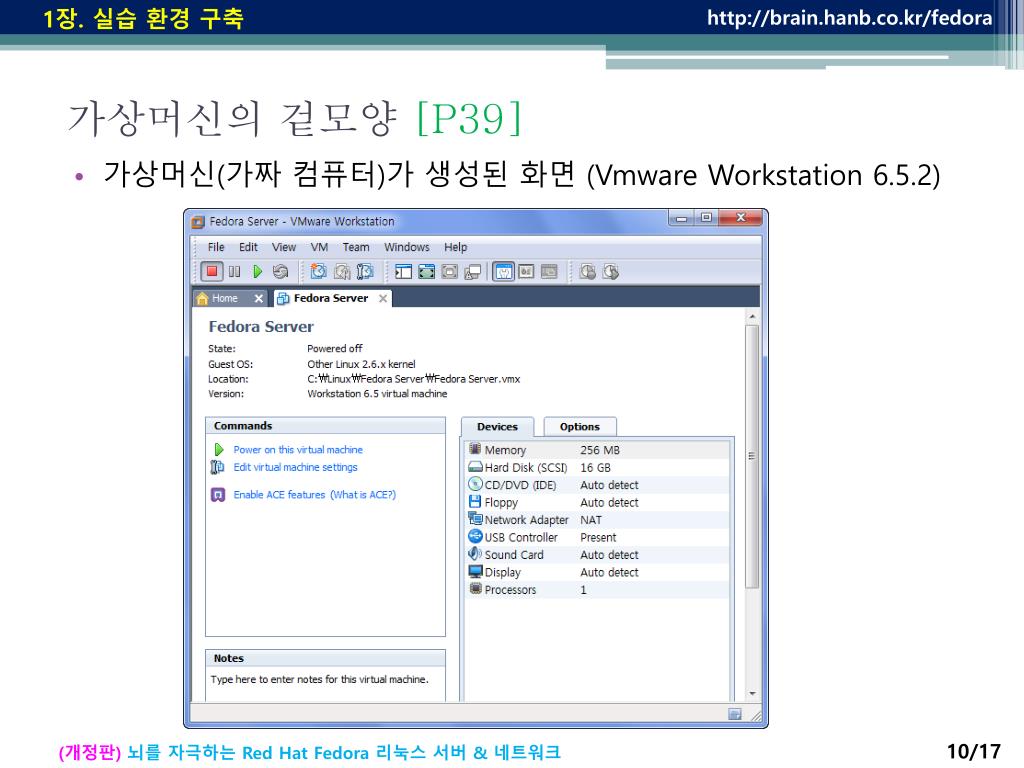Viewport: 1024px width, 768px height.
Task: Click the Other Linux 2.6.x kernel text
Action: [361, 364]
